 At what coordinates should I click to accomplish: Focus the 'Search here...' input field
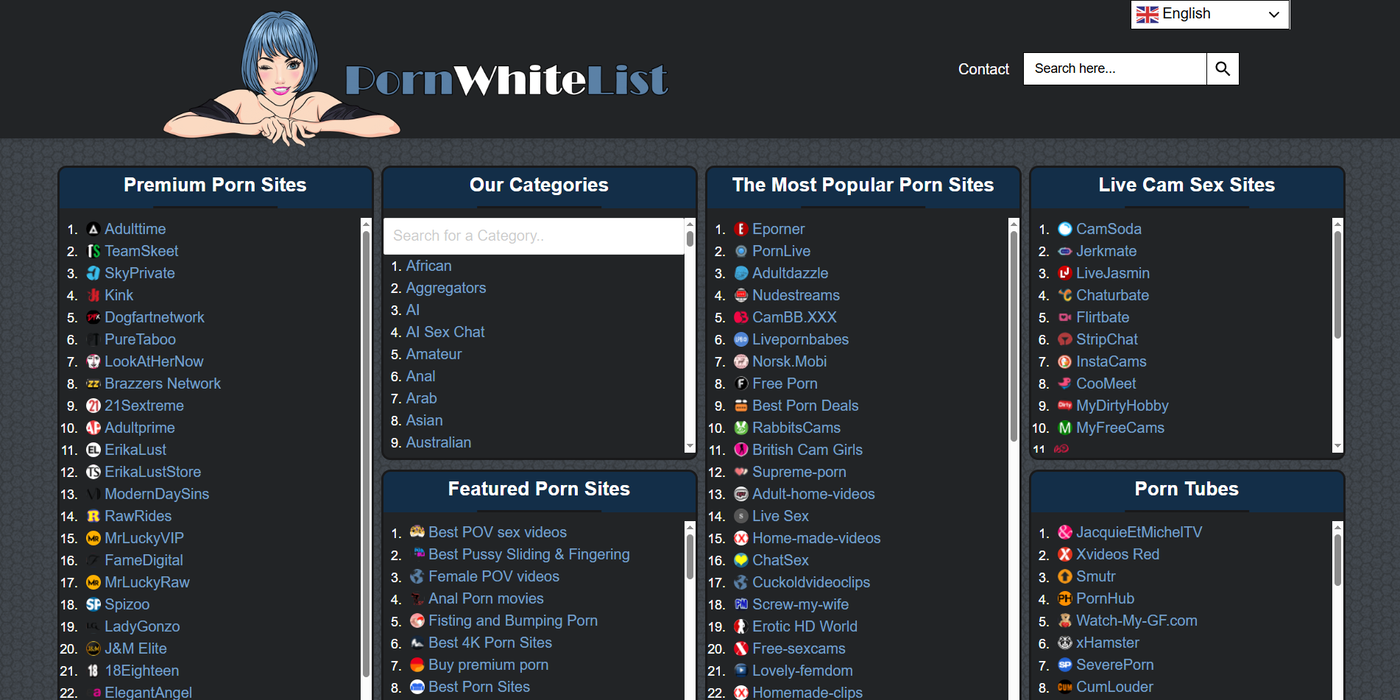click(x=1115, y=69)
